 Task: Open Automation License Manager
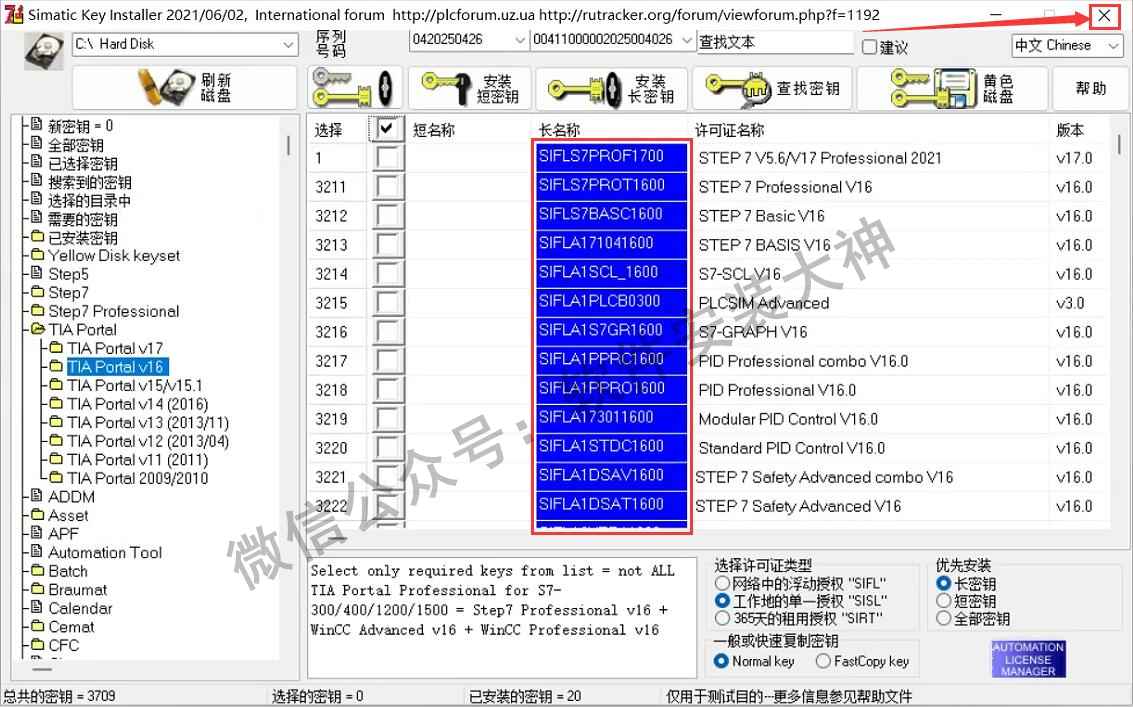[x=1028, y=659]
